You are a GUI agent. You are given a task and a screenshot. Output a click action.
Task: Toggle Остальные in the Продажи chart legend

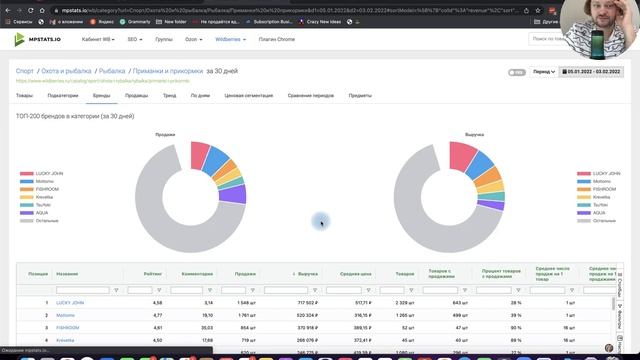[x=39, y=221]
